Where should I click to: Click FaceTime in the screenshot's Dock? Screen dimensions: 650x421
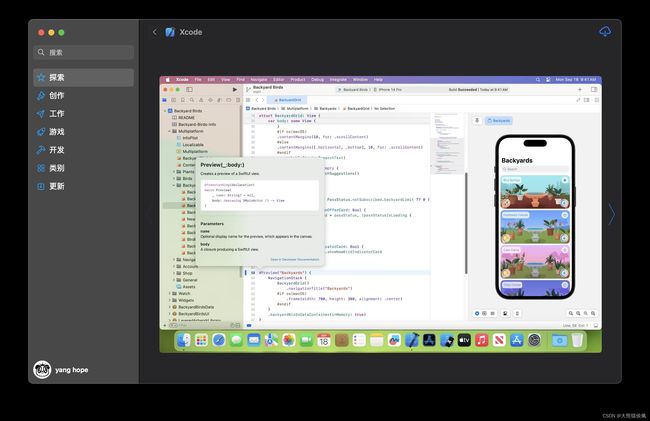click(x=306, y=341)
